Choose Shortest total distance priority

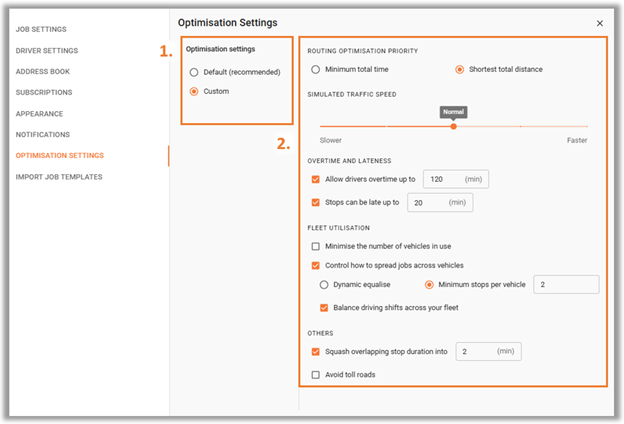(460, 69)
